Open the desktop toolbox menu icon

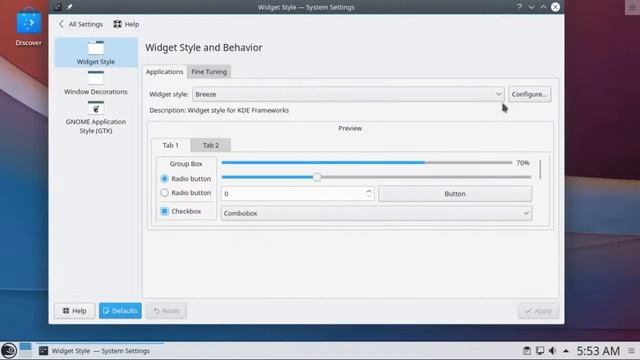pos(632,7)
